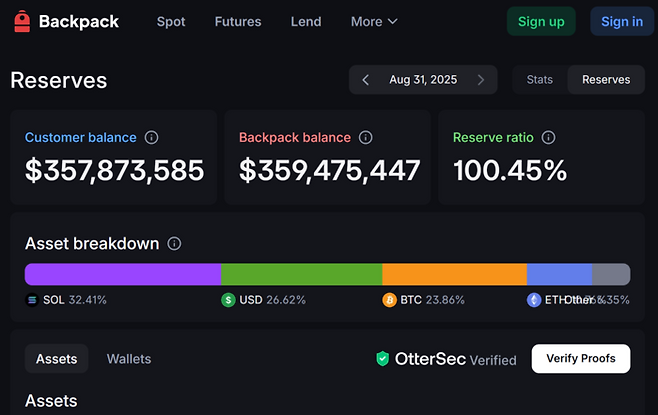Screen dimensions: 658x415
Task: Switch to the Stats tab
Action: point(540,80)
